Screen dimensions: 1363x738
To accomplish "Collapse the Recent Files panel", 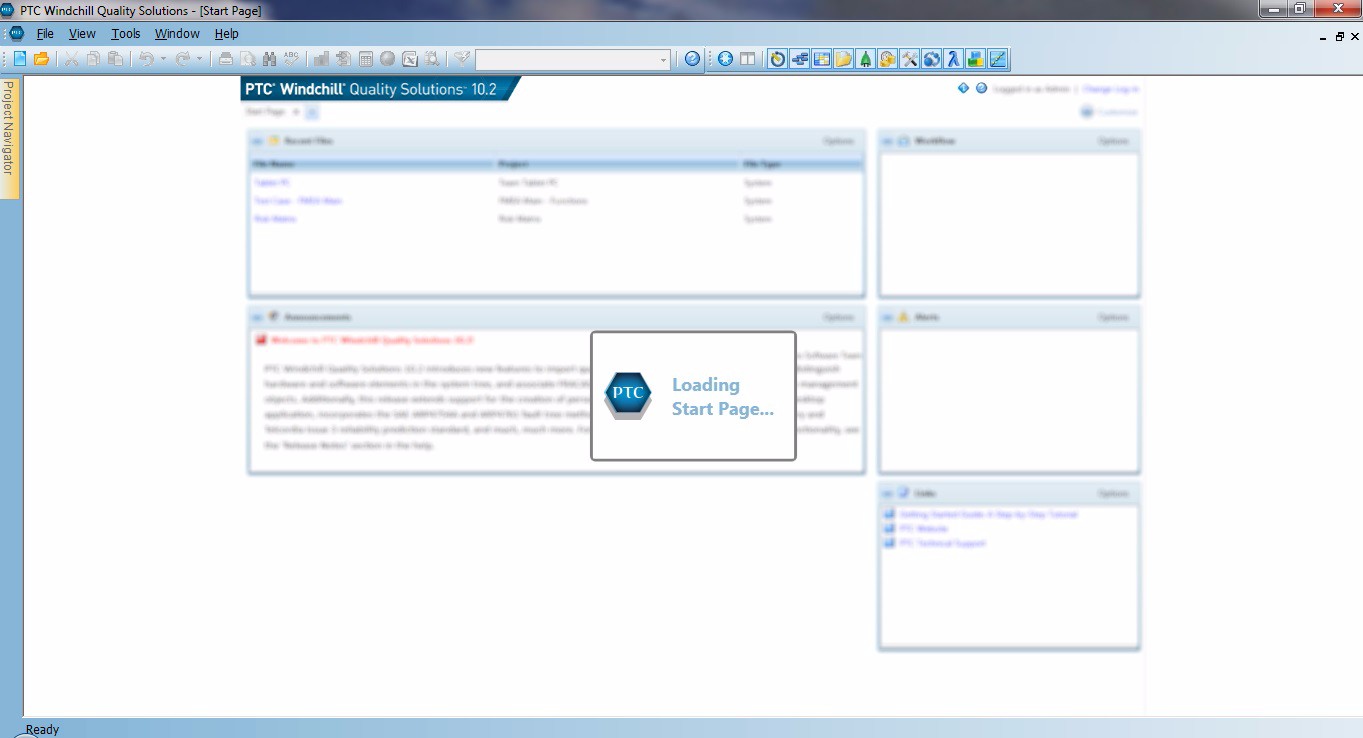I will click(257, 141).
